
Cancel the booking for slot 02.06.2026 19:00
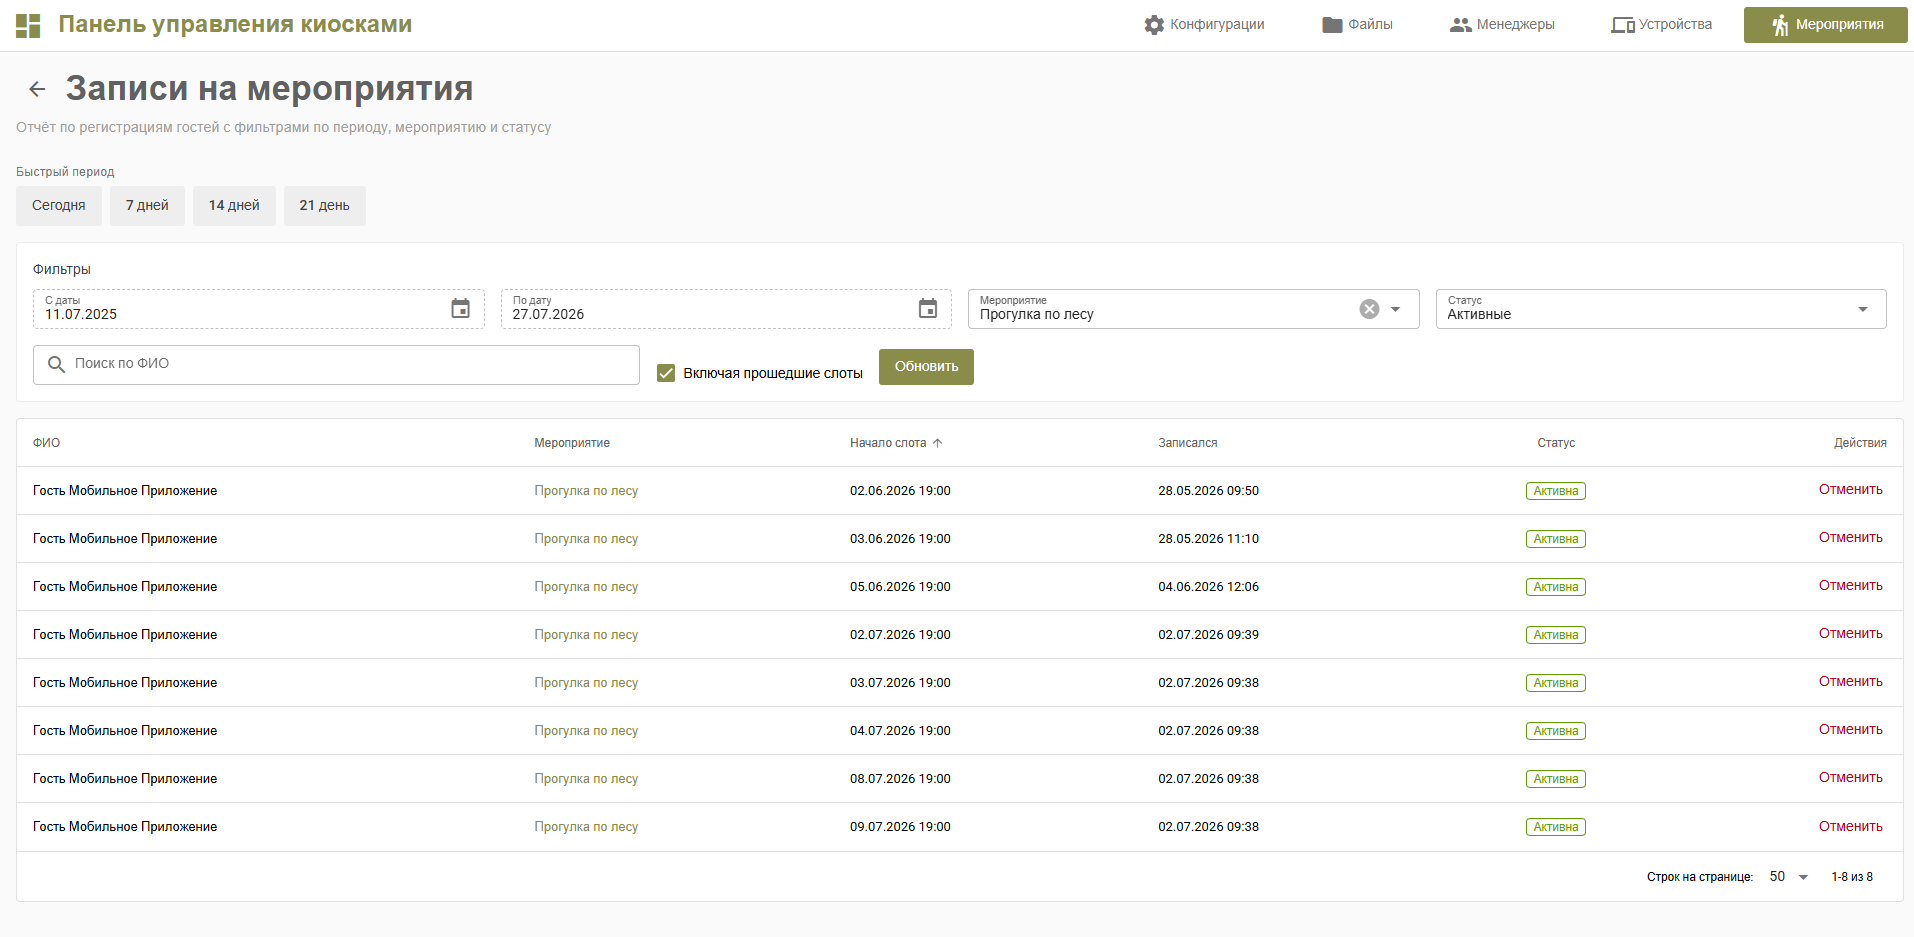[x=1851, y=490]
